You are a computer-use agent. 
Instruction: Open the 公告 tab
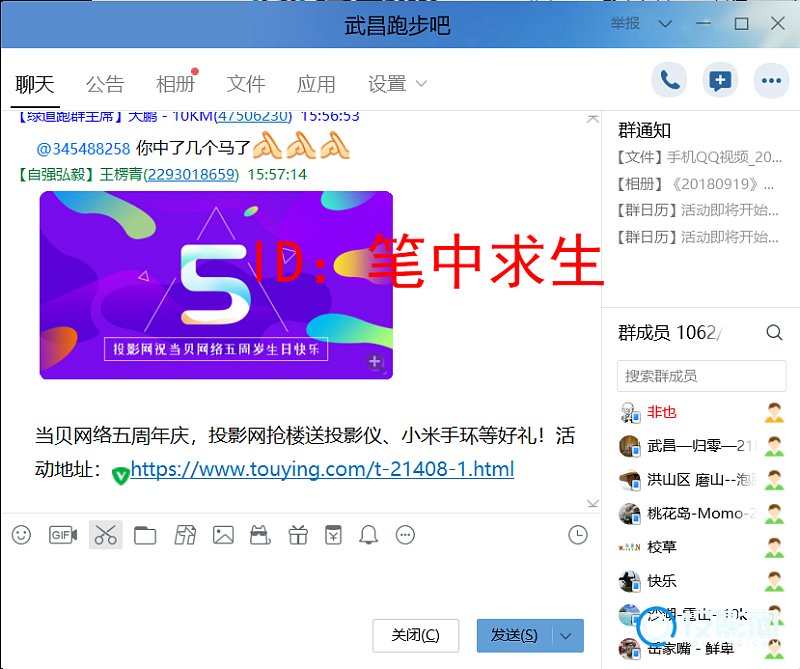point(105,84)
